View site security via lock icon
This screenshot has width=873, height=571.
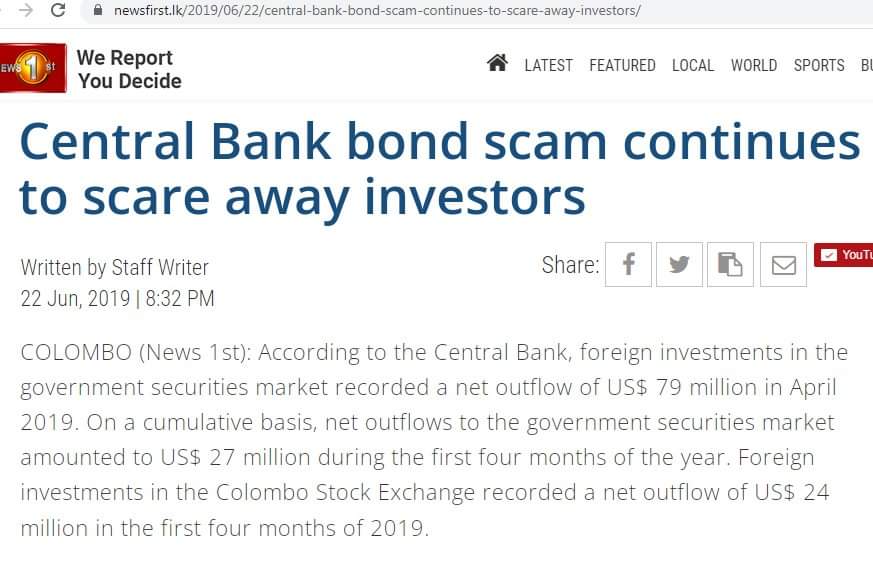(x=98, y=10)
